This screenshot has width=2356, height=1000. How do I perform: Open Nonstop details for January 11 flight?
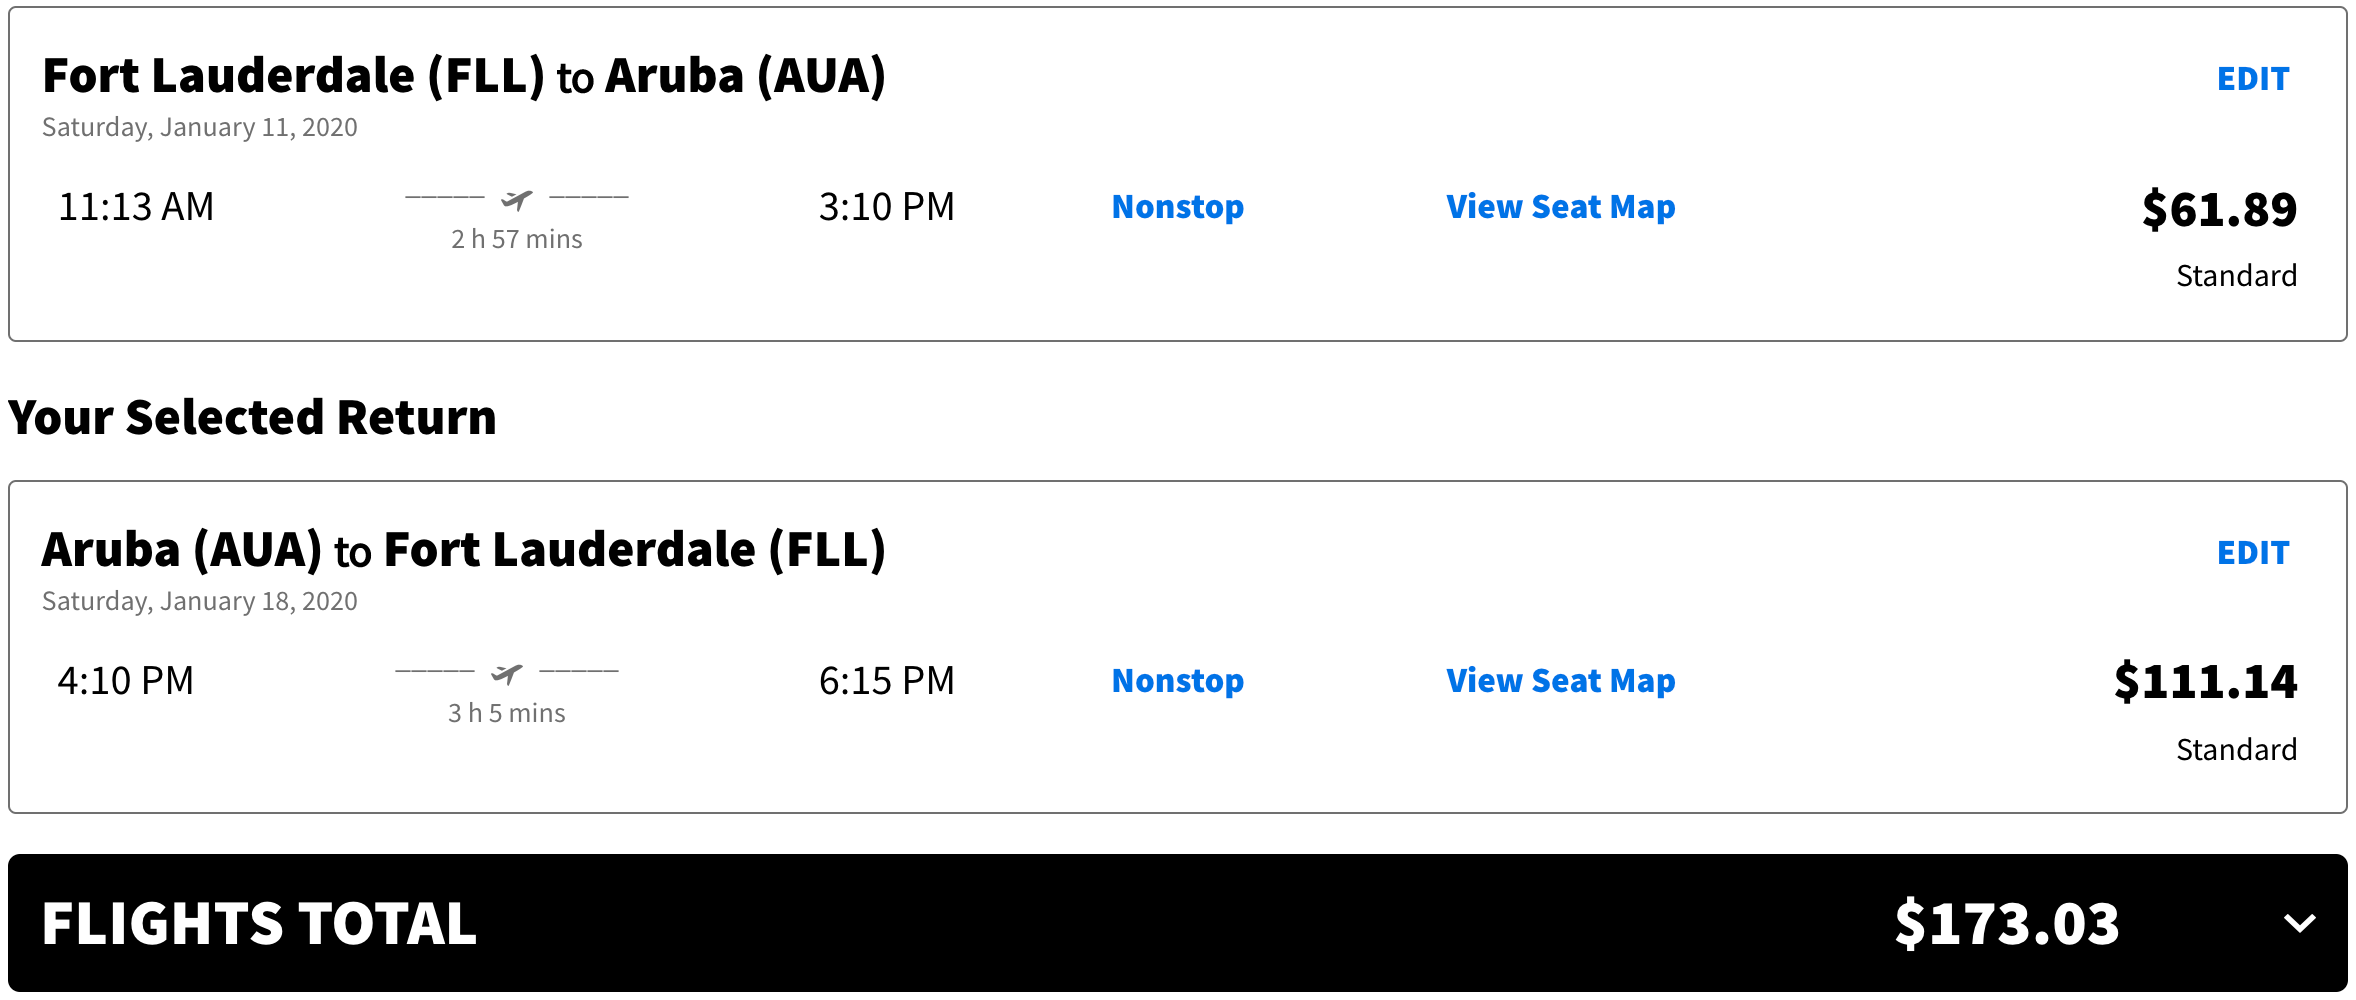(1177, 207)
